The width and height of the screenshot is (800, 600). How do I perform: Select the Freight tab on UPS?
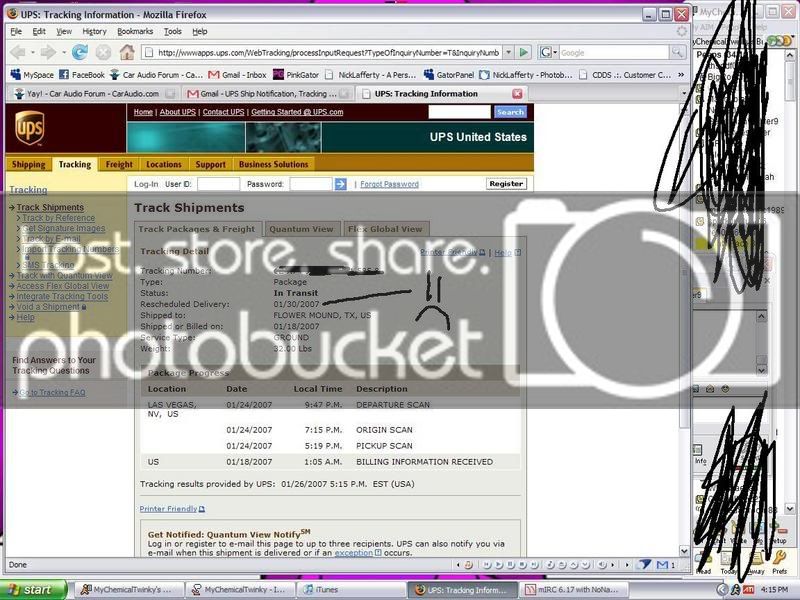[x=119, y=164]
